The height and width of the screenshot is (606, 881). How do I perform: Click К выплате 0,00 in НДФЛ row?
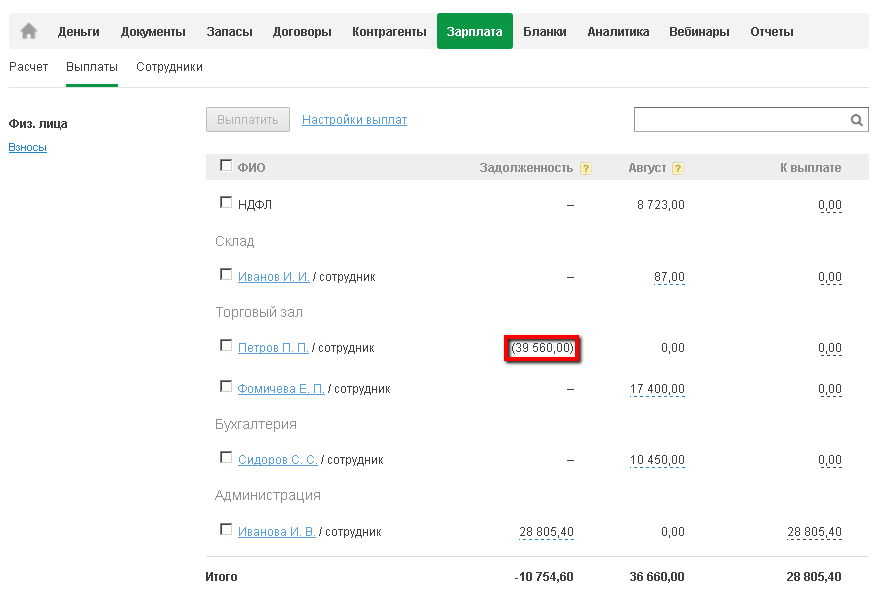click(x=830, y=205)
